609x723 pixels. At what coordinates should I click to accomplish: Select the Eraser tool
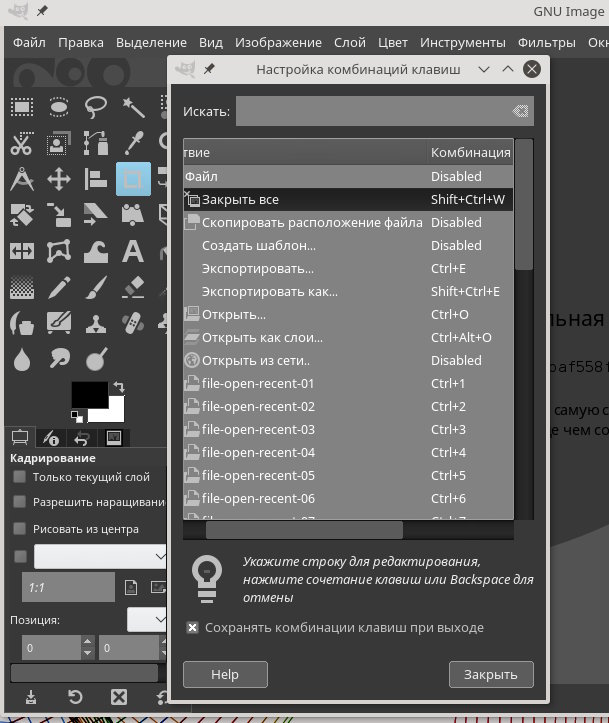tap(133, 287)
